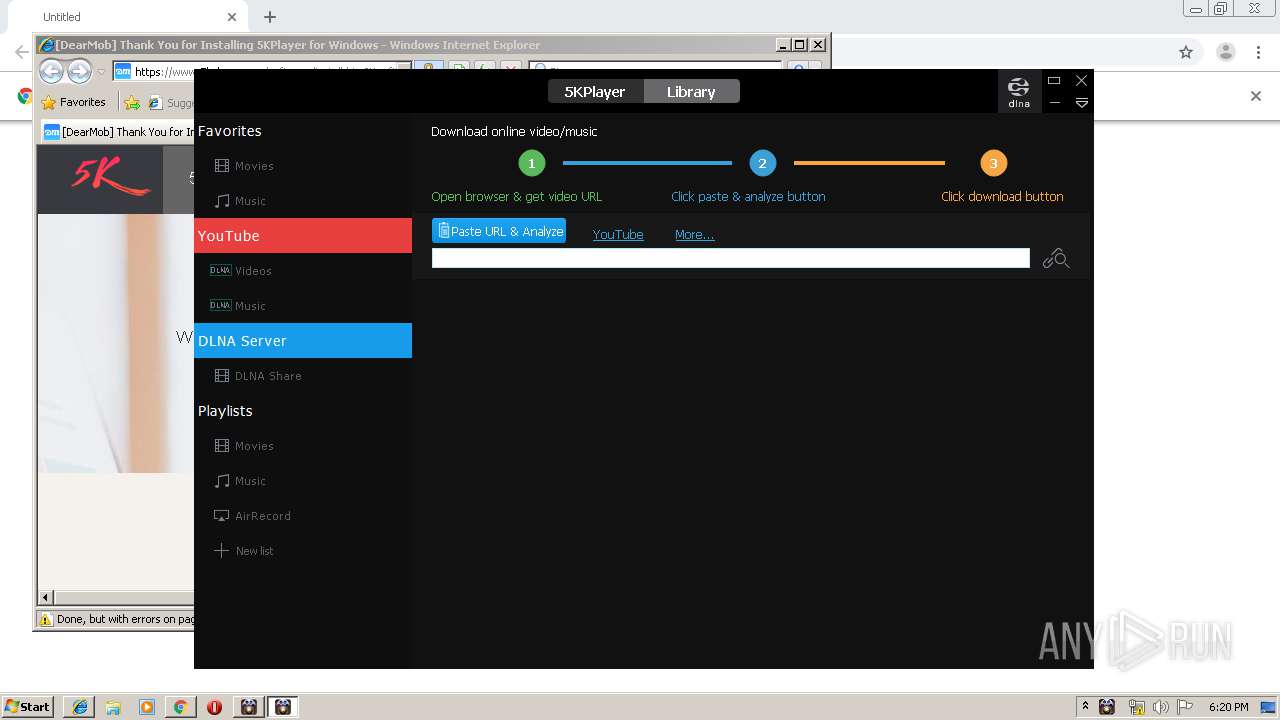Click Paste URL & Analyze button

tap(499, 231)
